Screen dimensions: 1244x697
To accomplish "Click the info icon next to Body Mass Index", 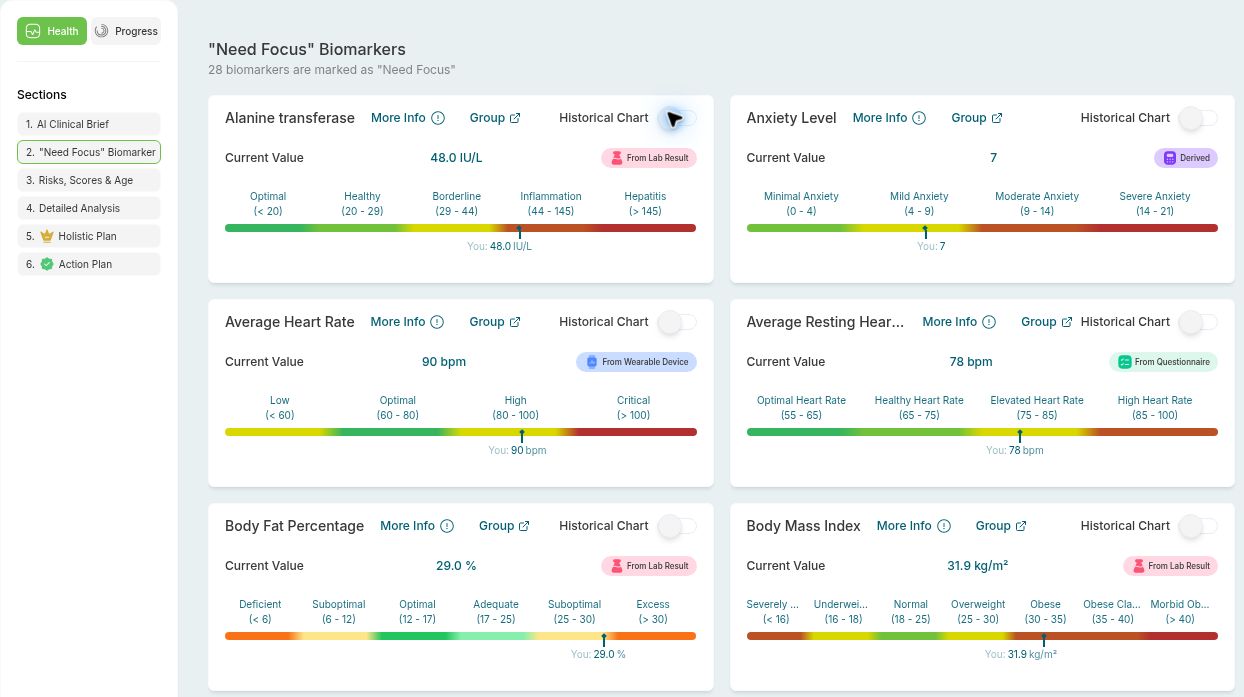I will point(943,526).
